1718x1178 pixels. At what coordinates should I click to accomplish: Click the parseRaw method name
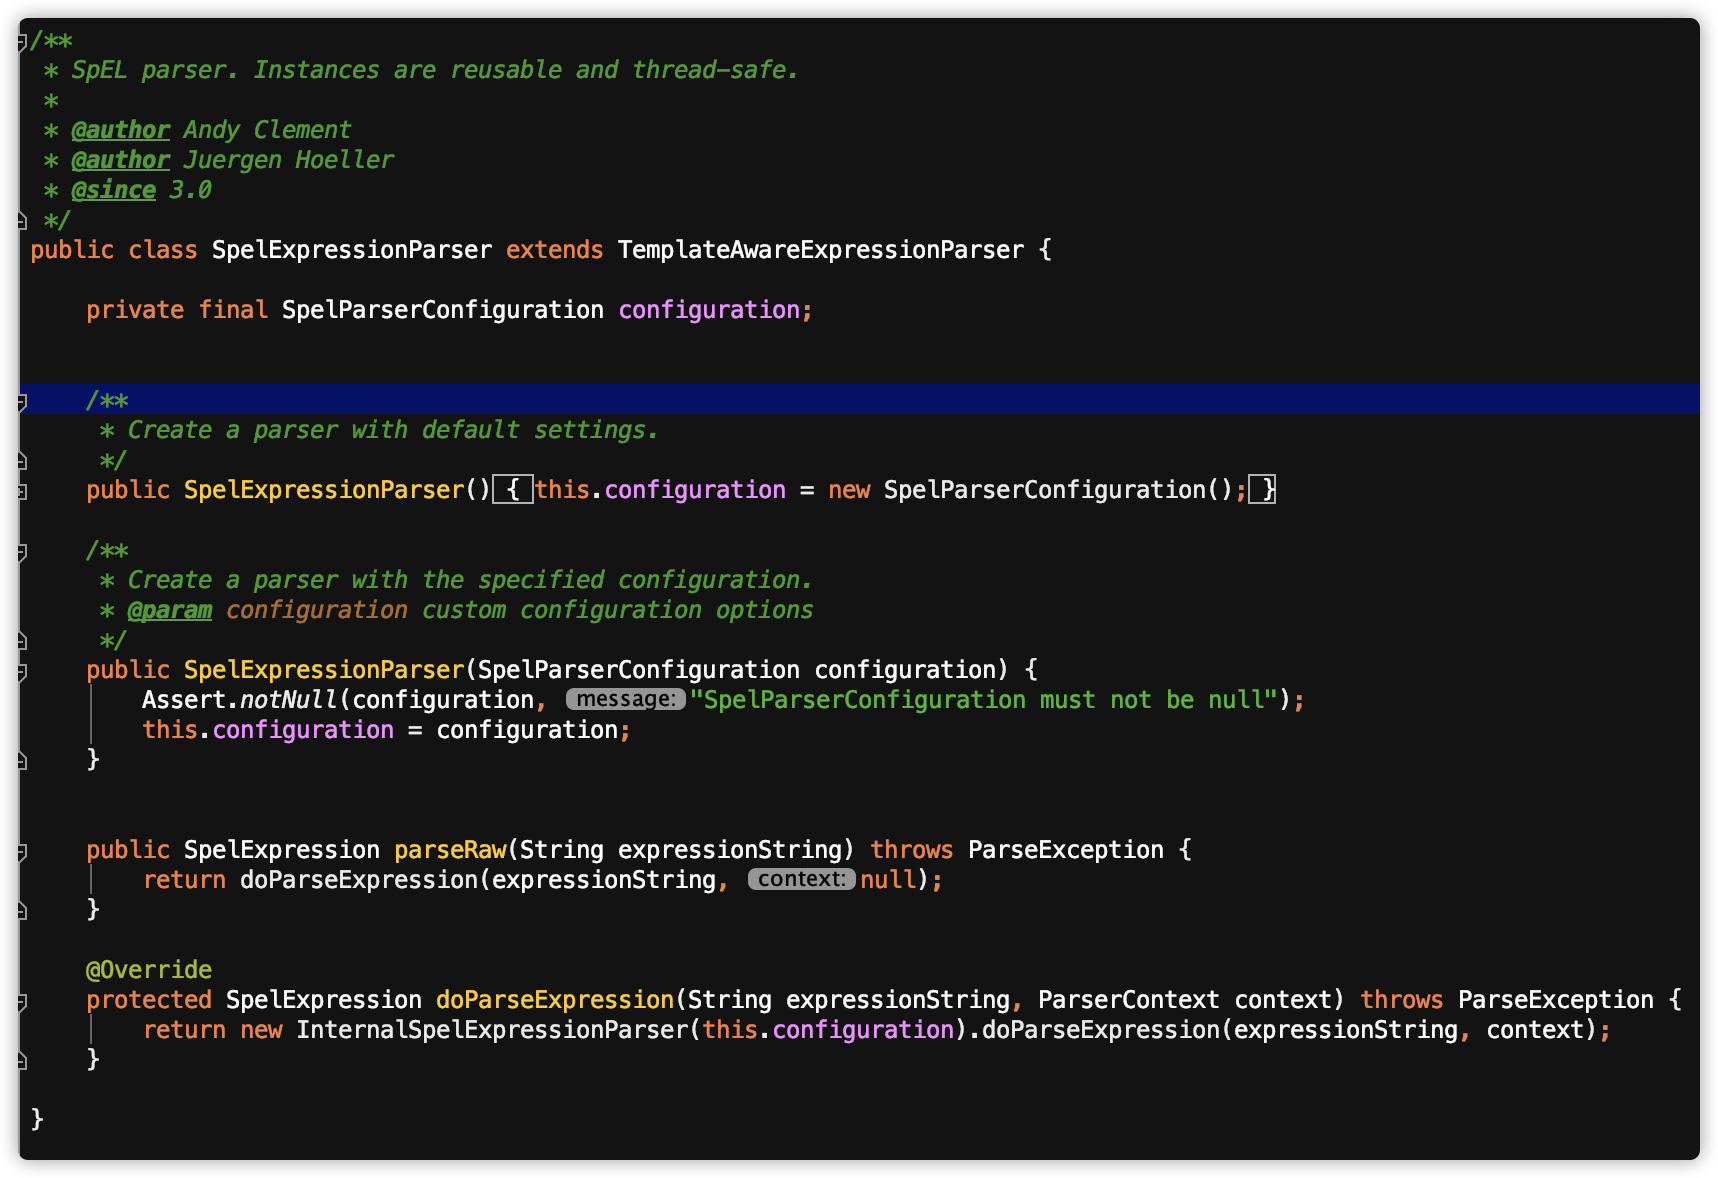(450, 850)
